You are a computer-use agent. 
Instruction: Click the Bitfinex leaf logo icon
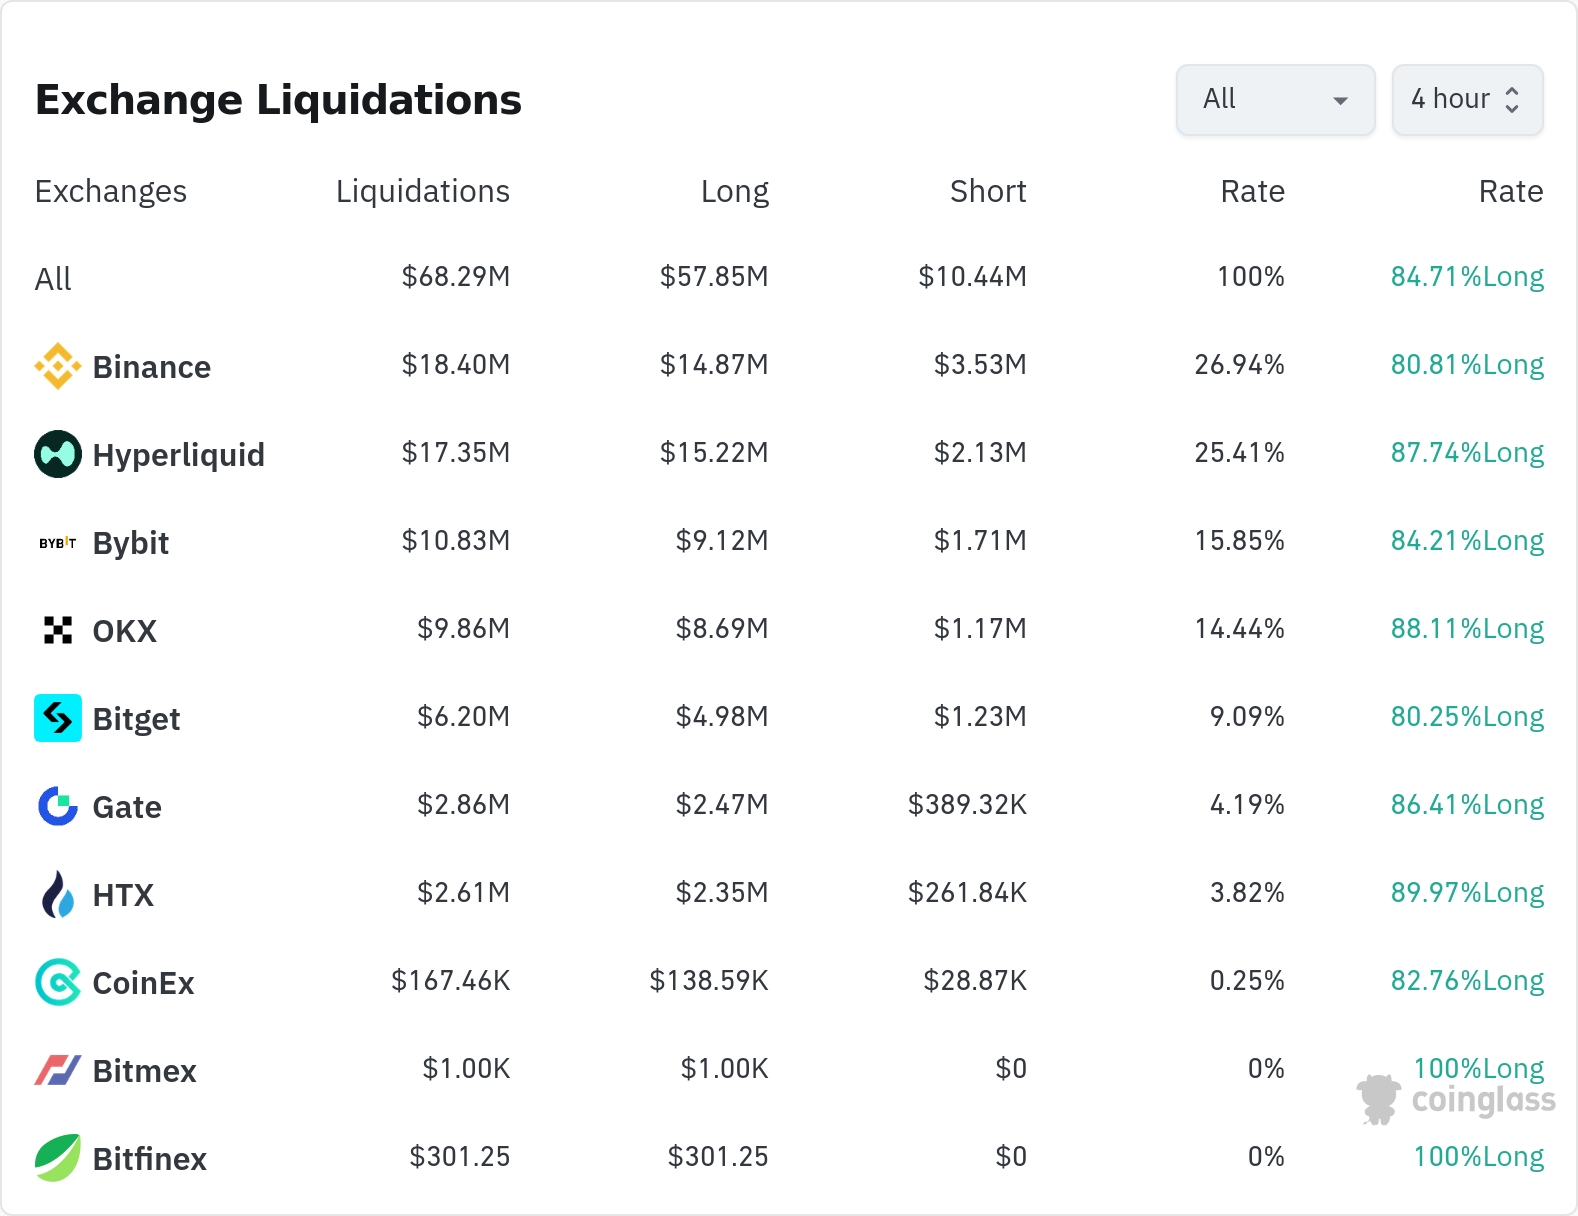(58, 1158)
